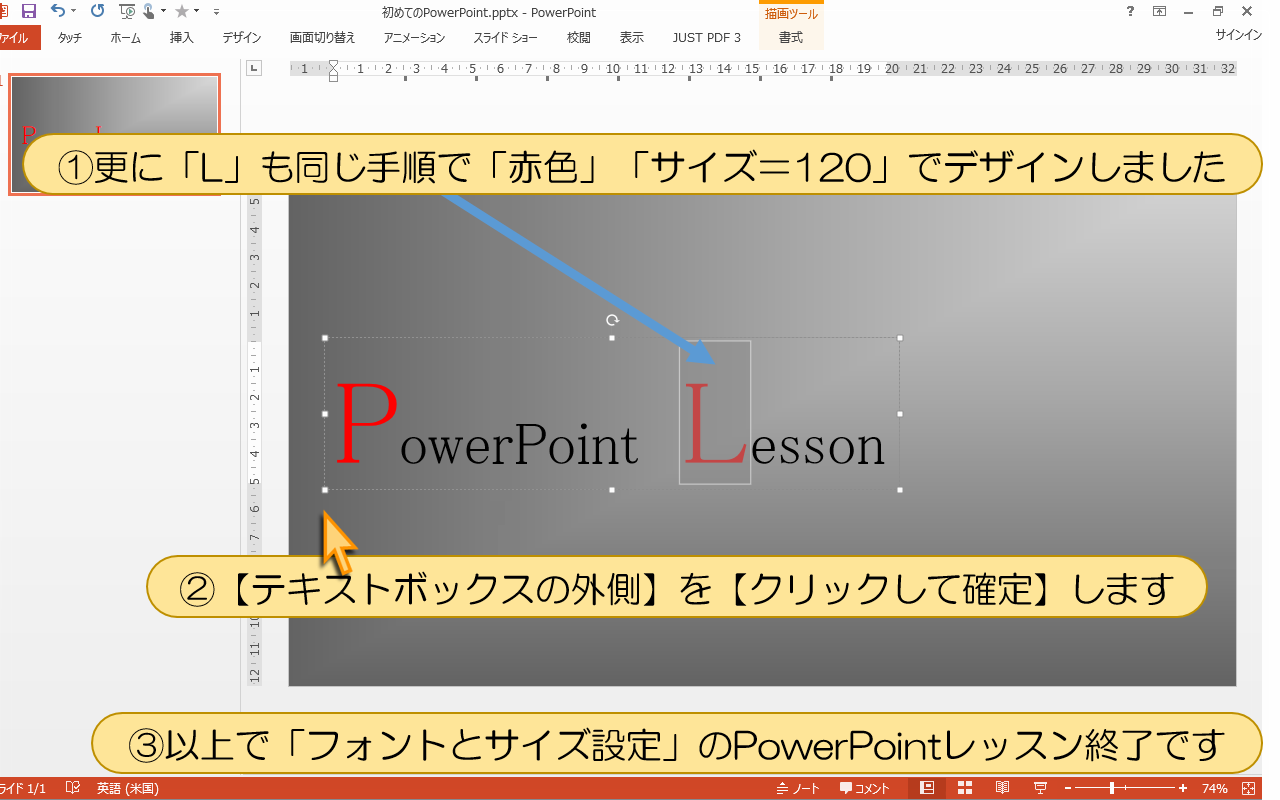Viewport: 1280px width, 800px height.
Task: Switch to 画面切り替え tab
Action: tap(322, 38)
